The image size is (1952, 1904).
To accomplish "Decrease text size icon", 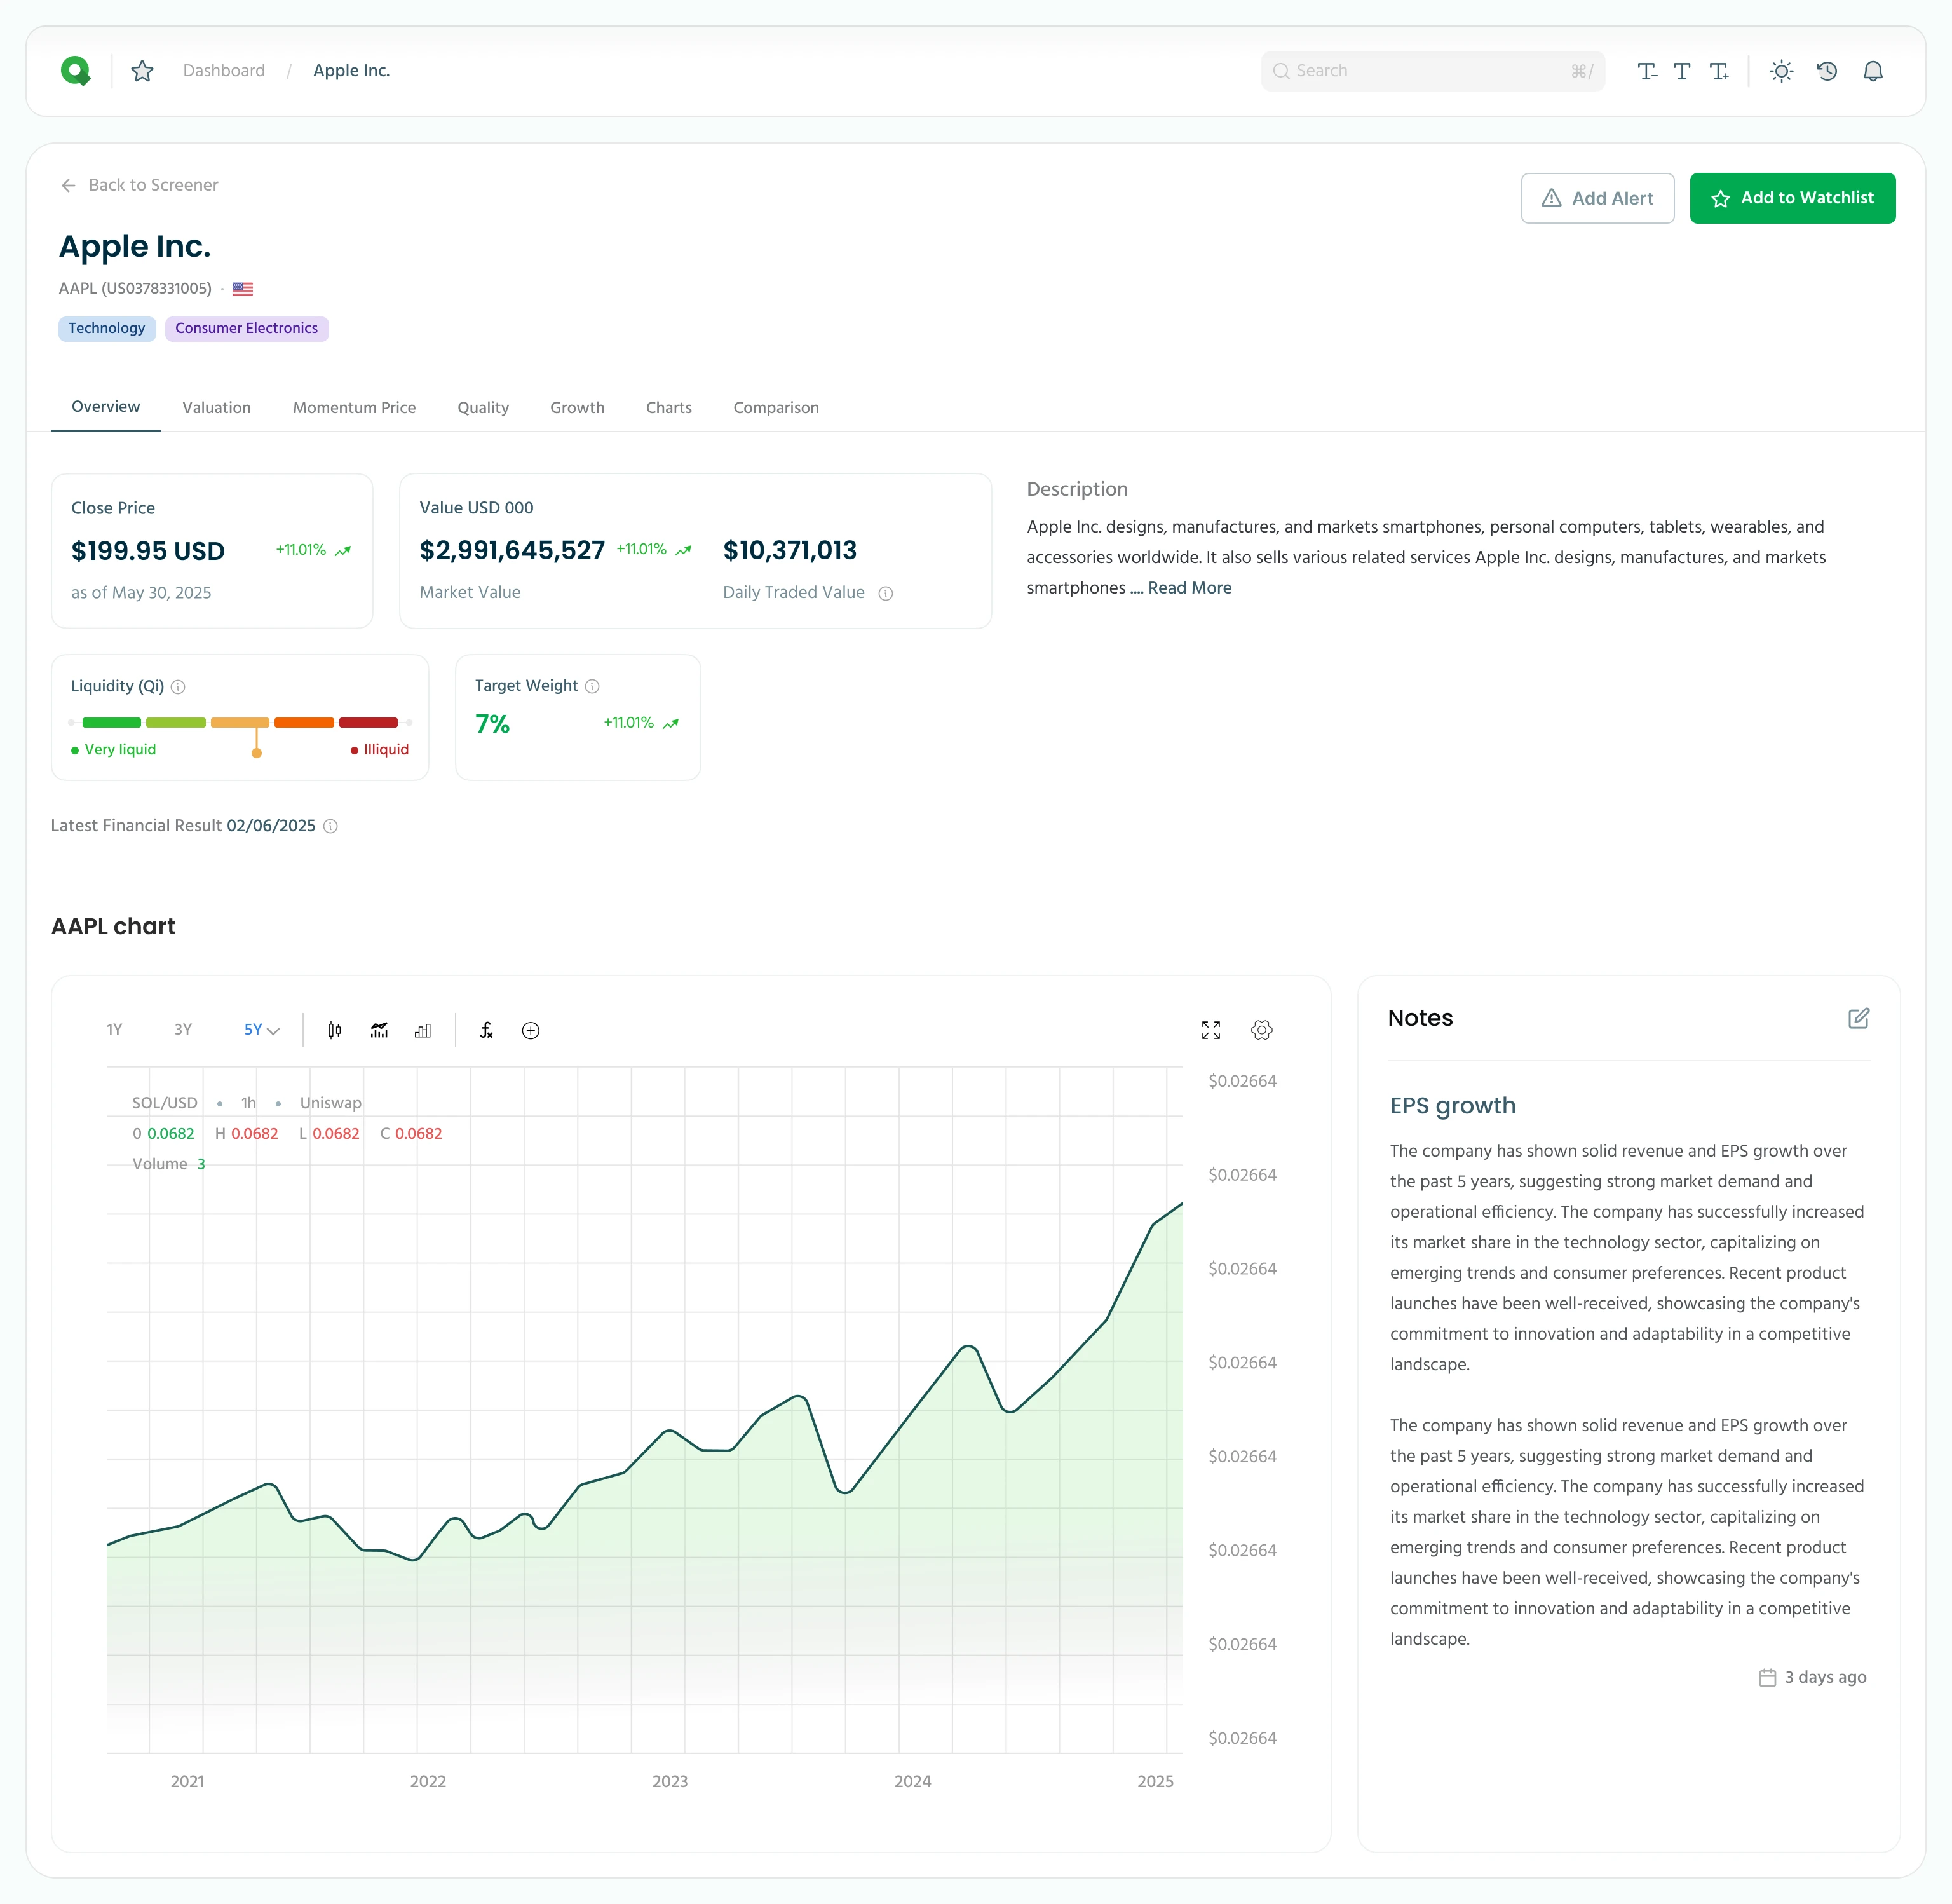I will point(1646,71).
